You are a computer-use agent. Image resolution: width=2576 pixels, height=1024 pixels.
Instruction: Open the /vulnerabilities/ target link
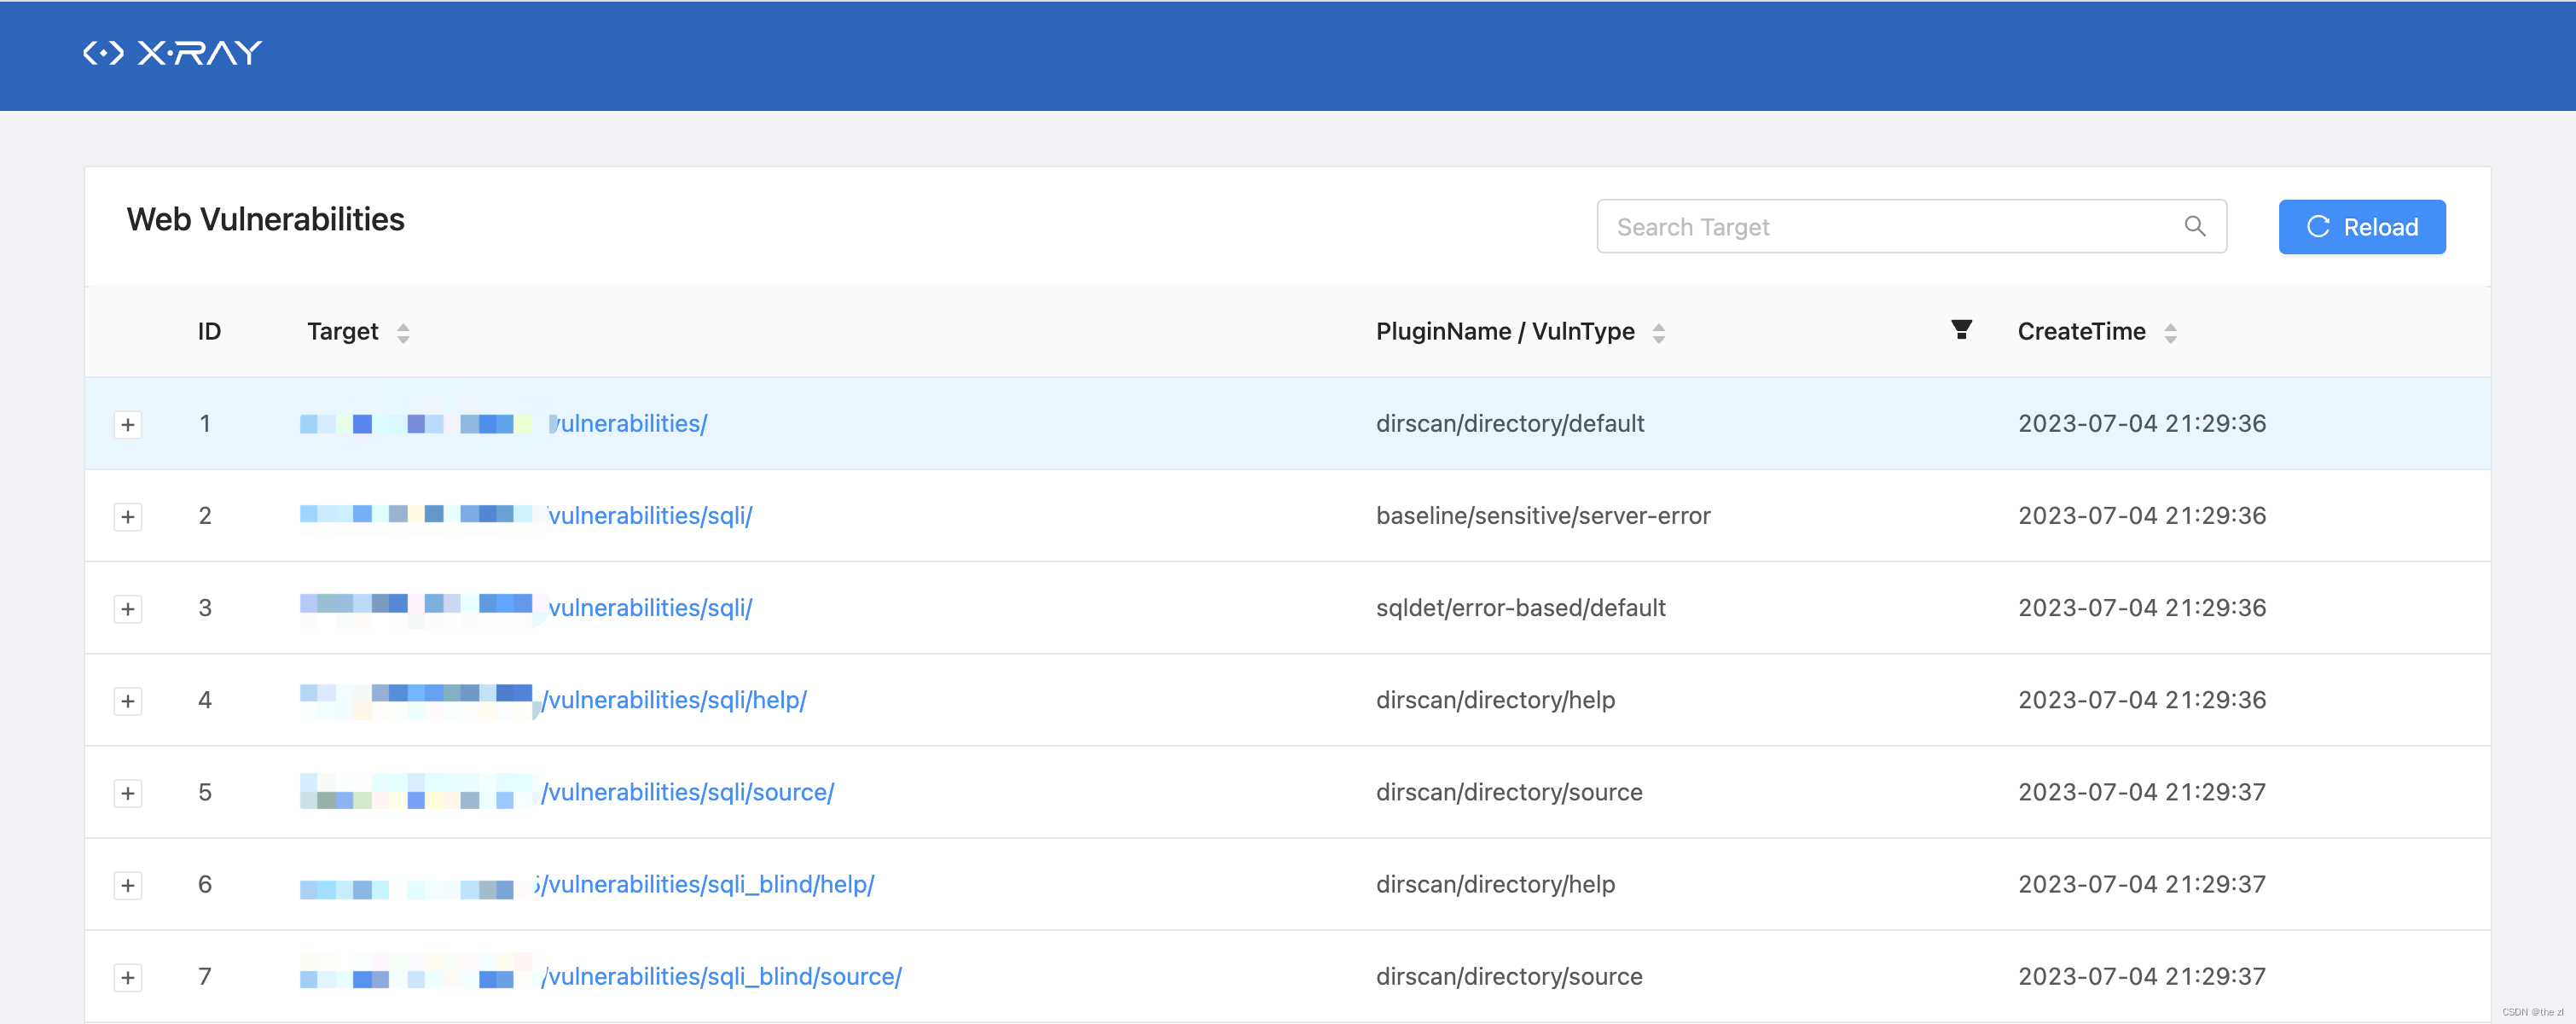(630, 423)
